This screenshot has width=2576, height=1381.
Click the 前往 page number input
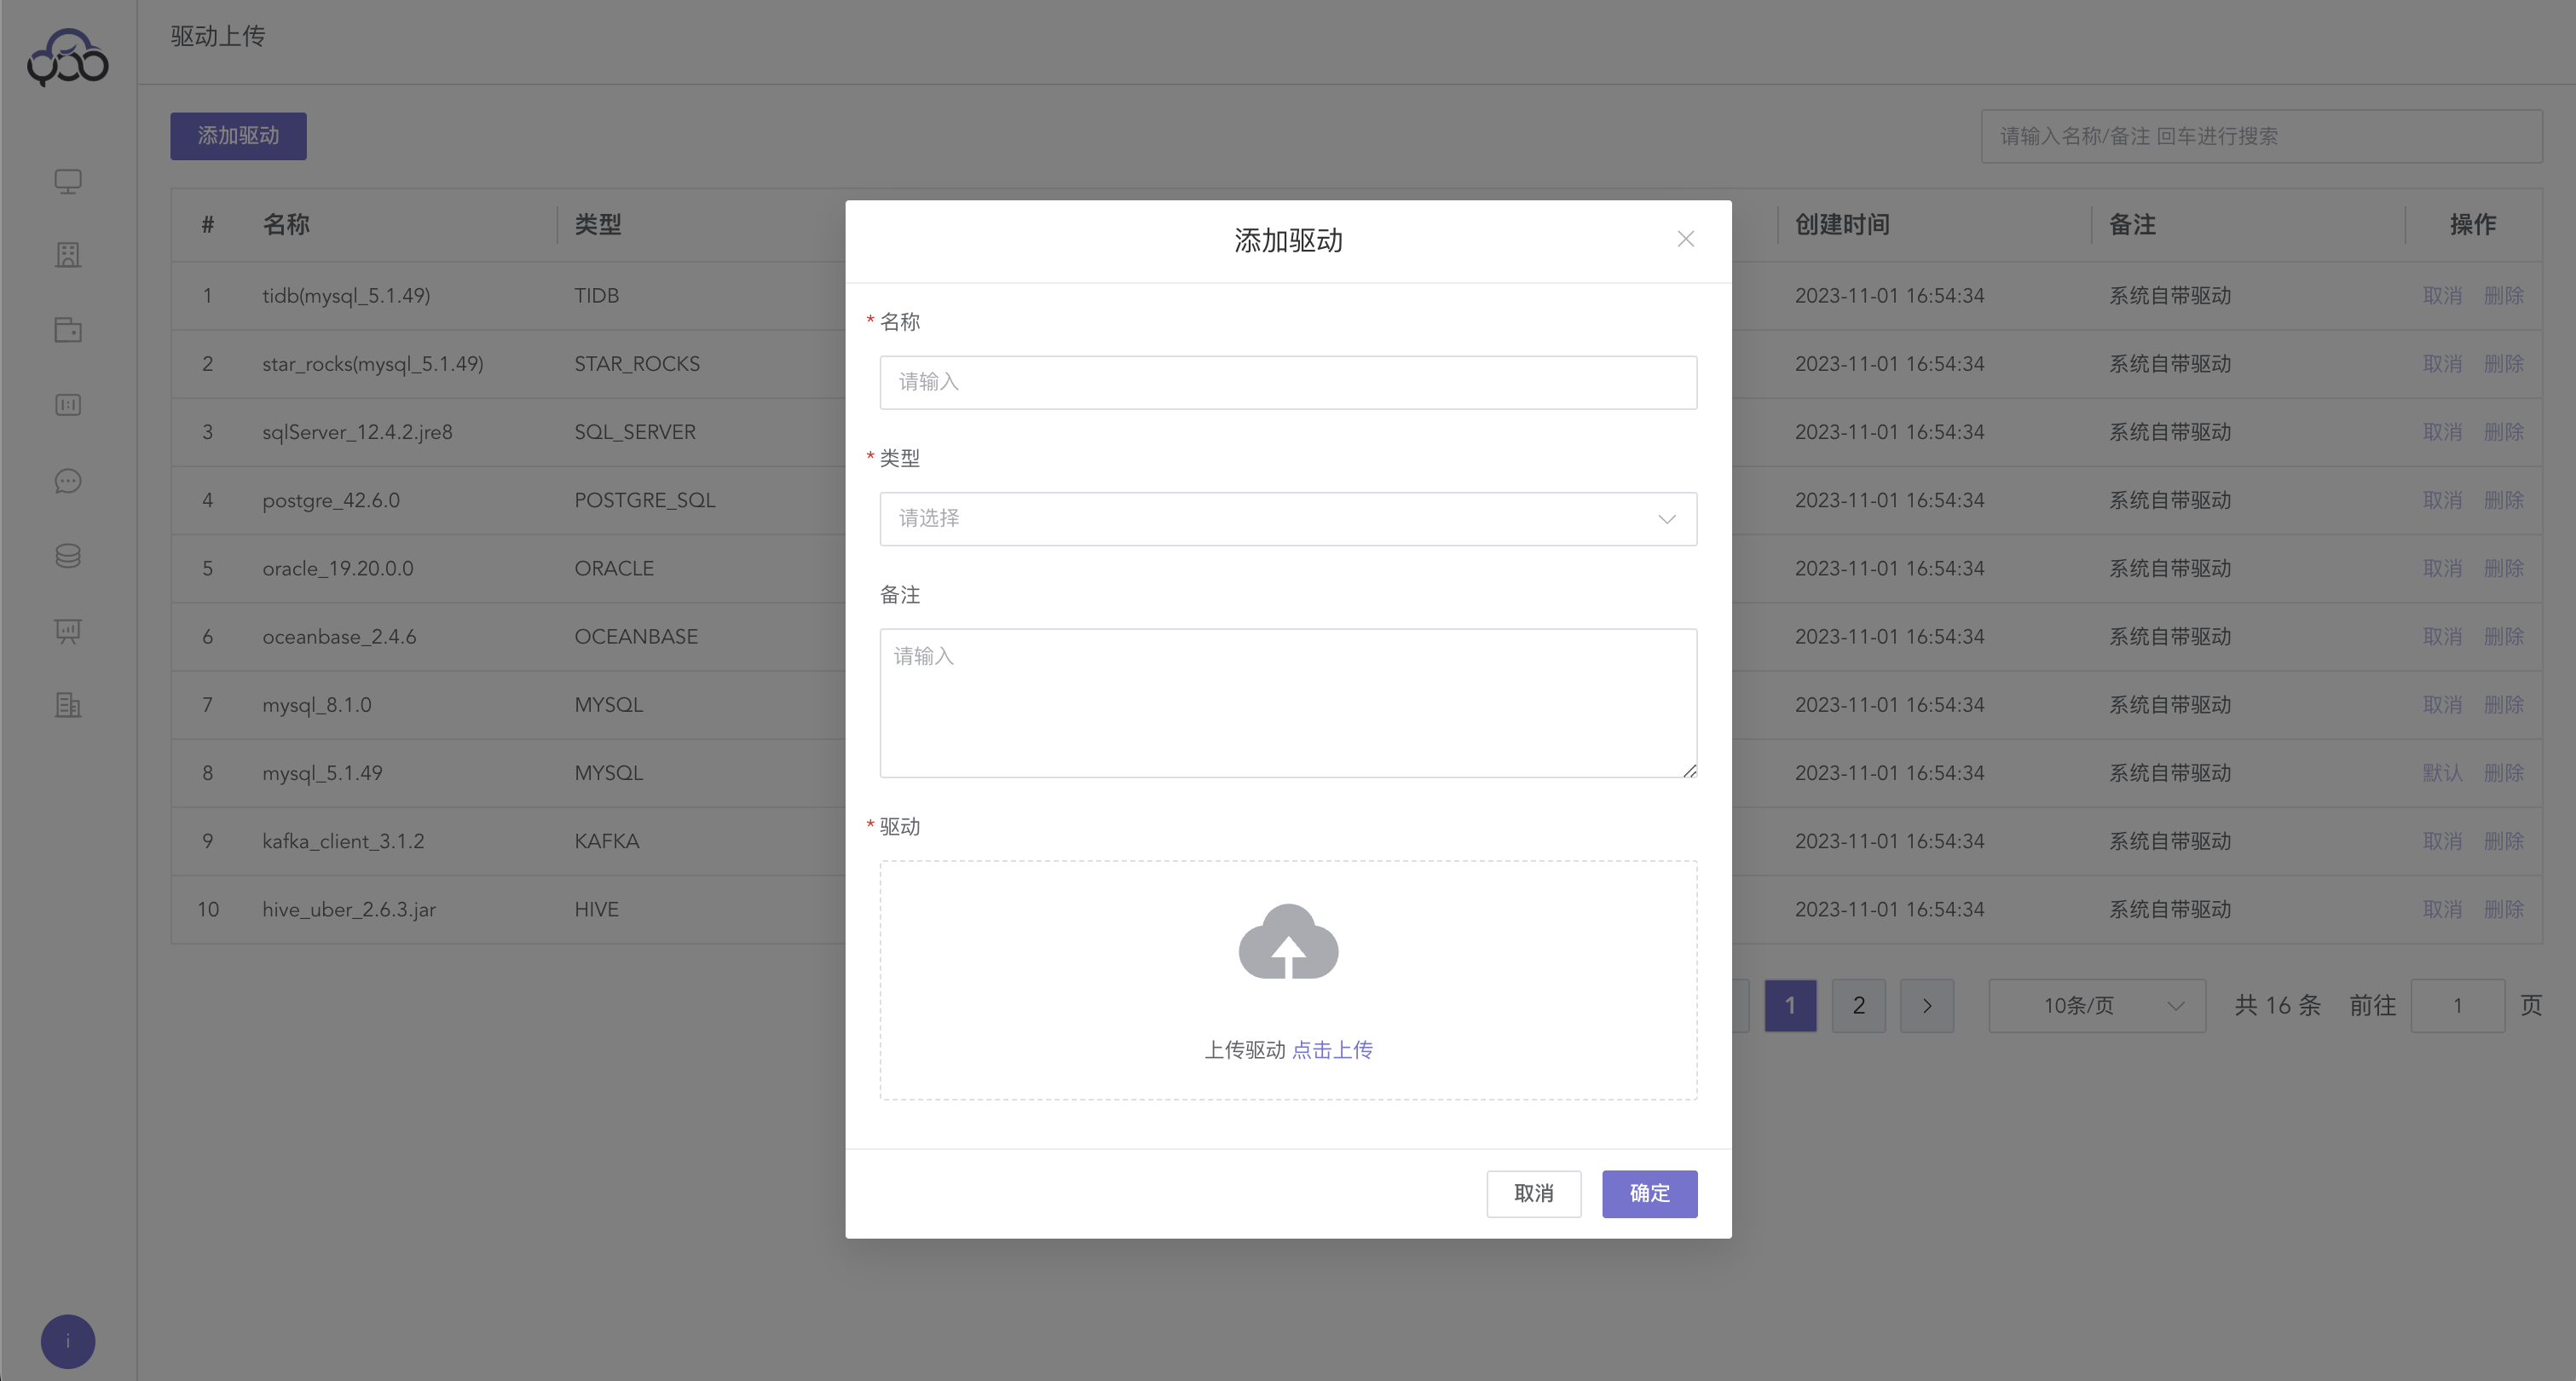(x=2458, y=1005)
